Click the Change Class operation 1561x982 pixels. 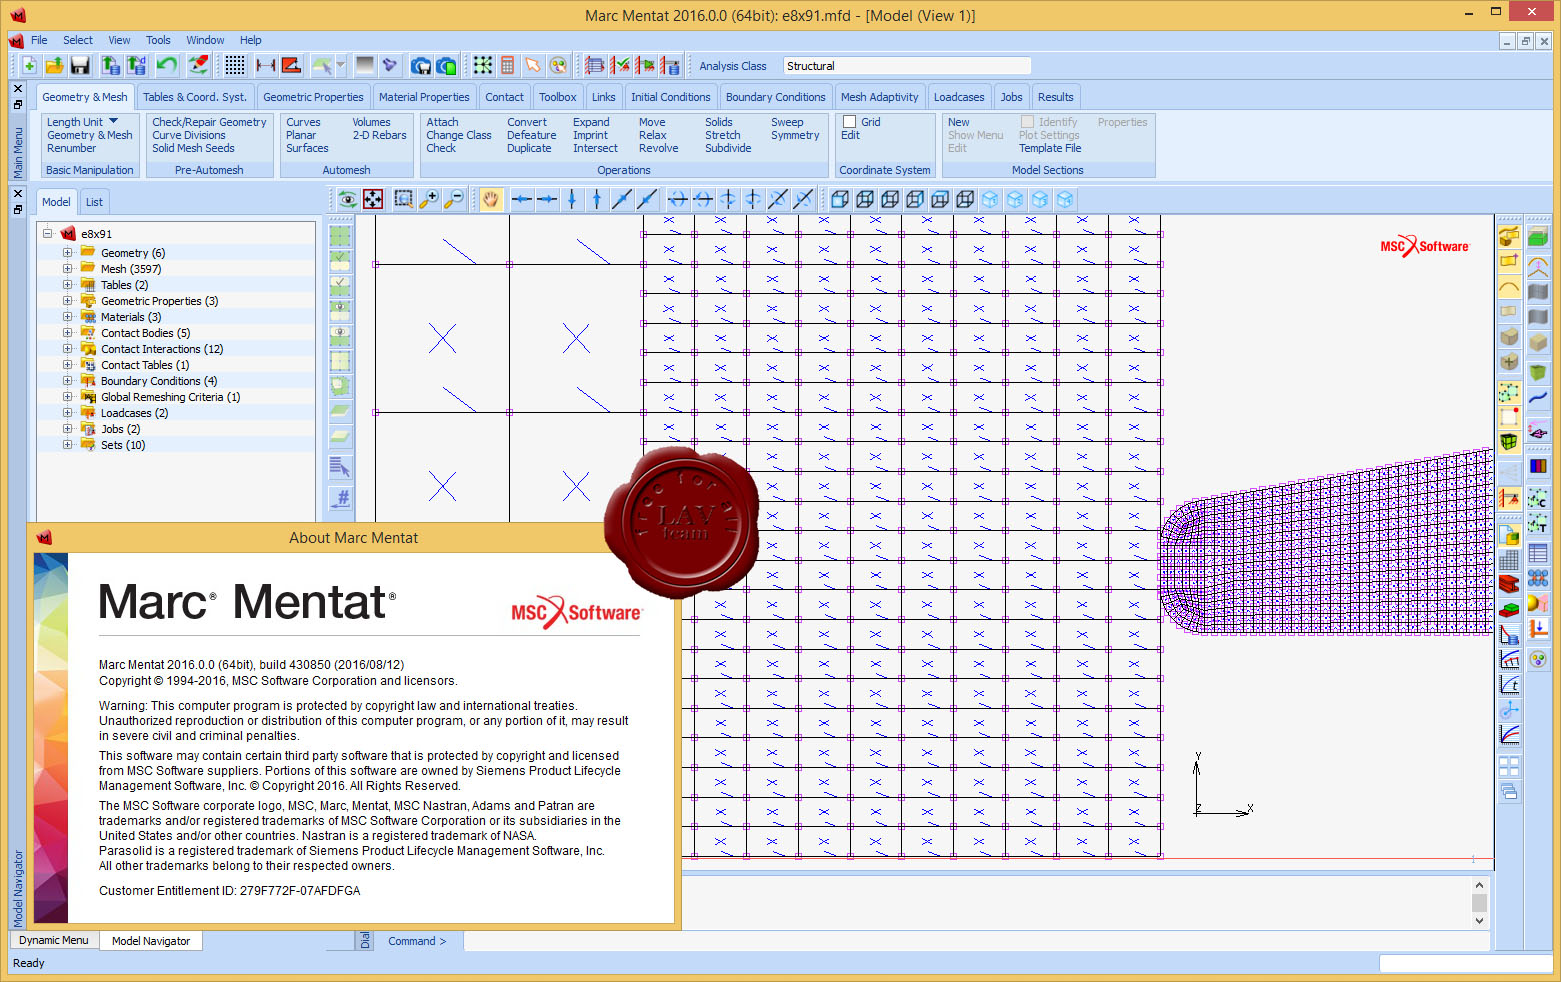click(x=459, y=135)
